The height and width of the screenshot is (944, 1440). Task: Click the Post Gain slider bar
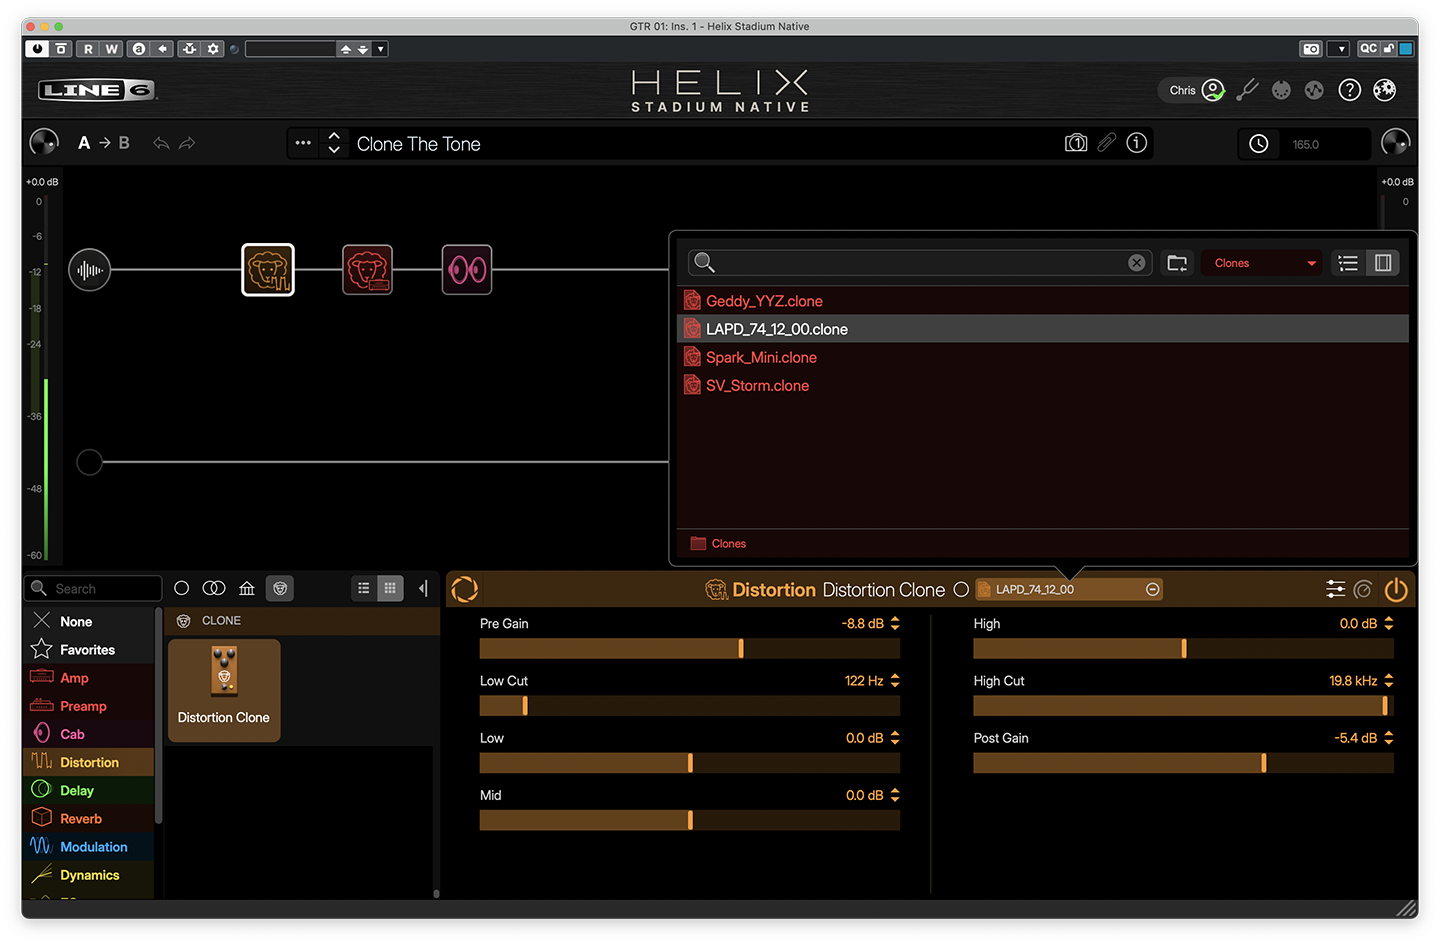point(1183,763)
